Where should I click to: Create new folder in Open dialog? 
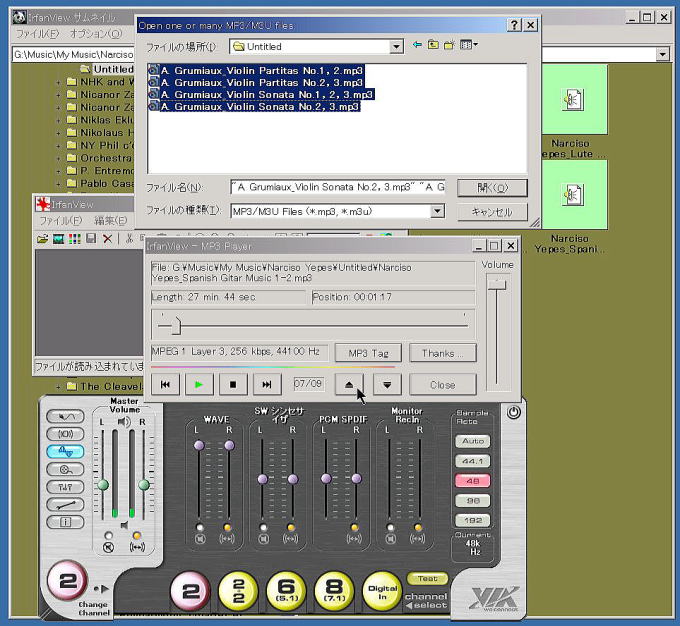(449, 45)
